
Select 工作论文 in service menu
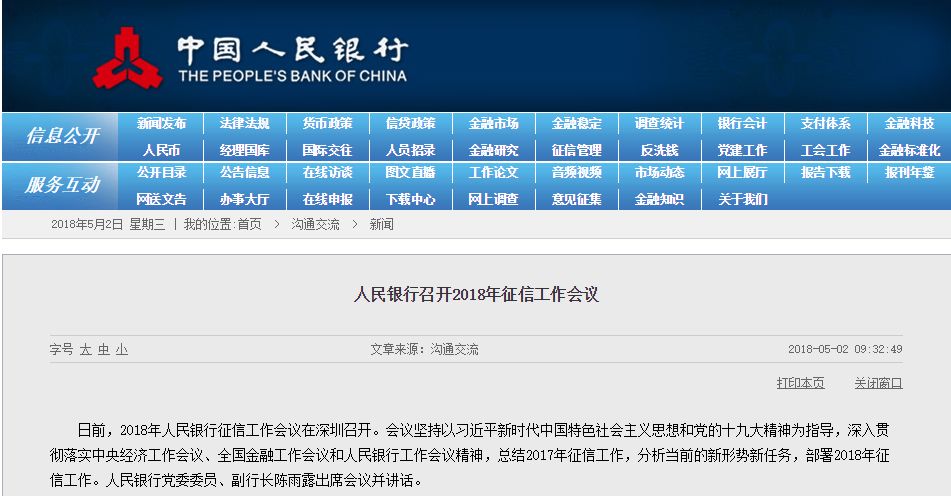[x=494, y=173]
